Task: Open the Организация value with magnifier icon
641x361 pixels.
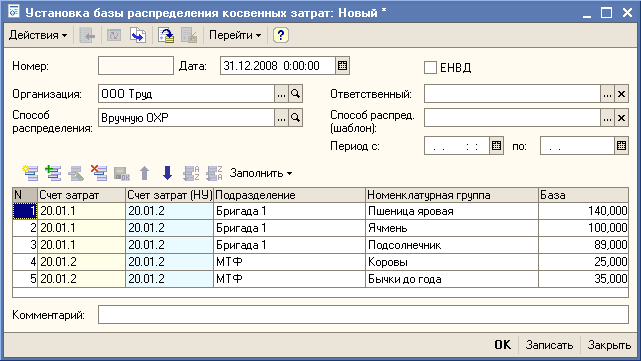Action: [295, 94]
